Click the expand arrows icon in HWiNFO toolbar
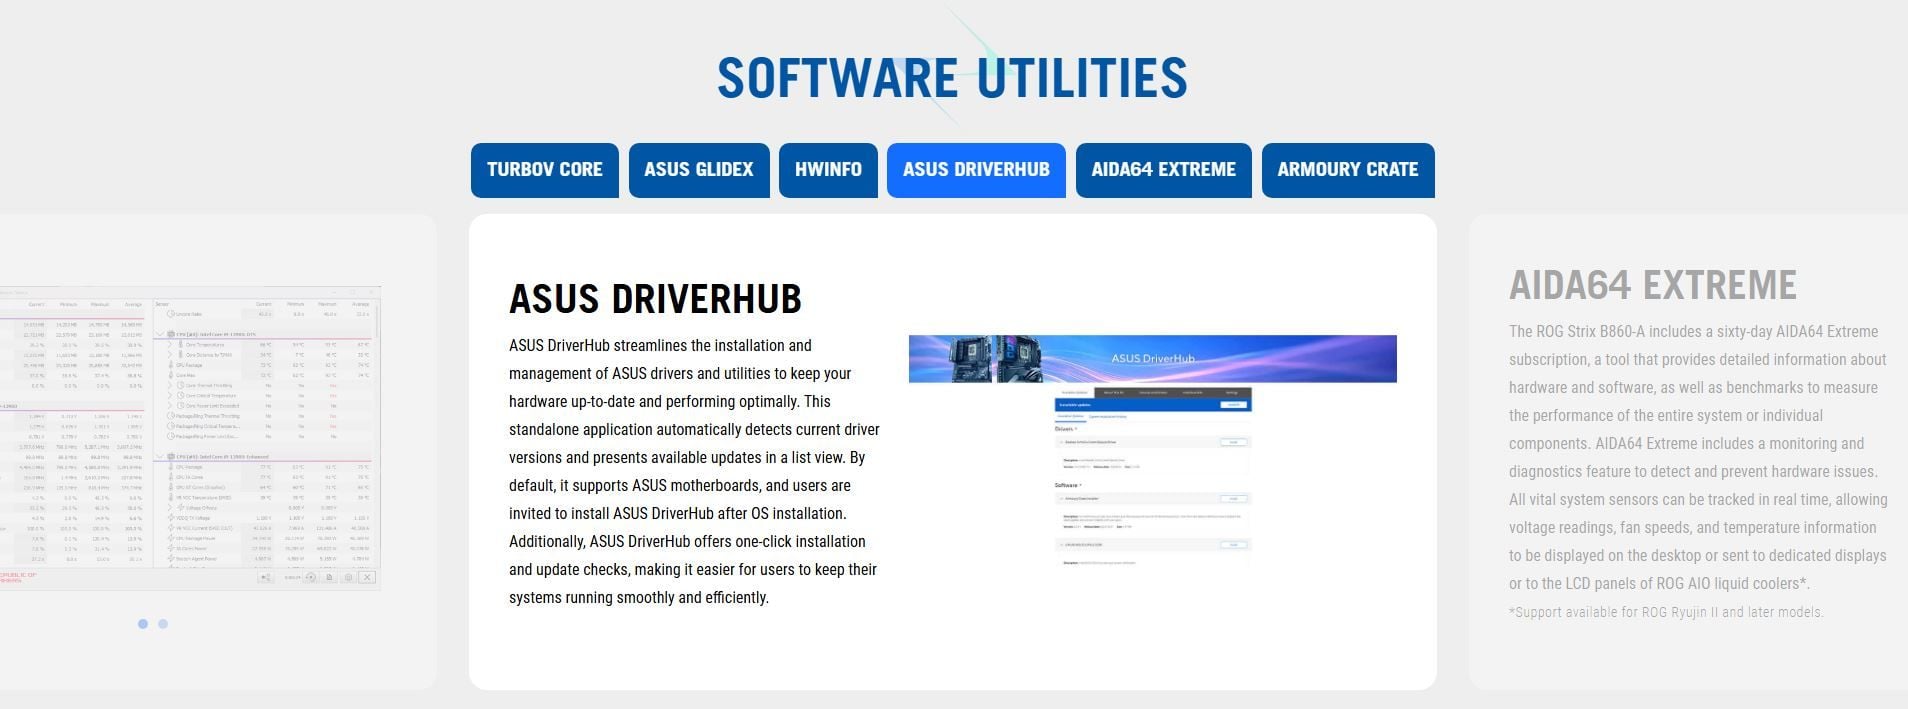The height and width of the screenshot is (709, 1908). (265, 577)
